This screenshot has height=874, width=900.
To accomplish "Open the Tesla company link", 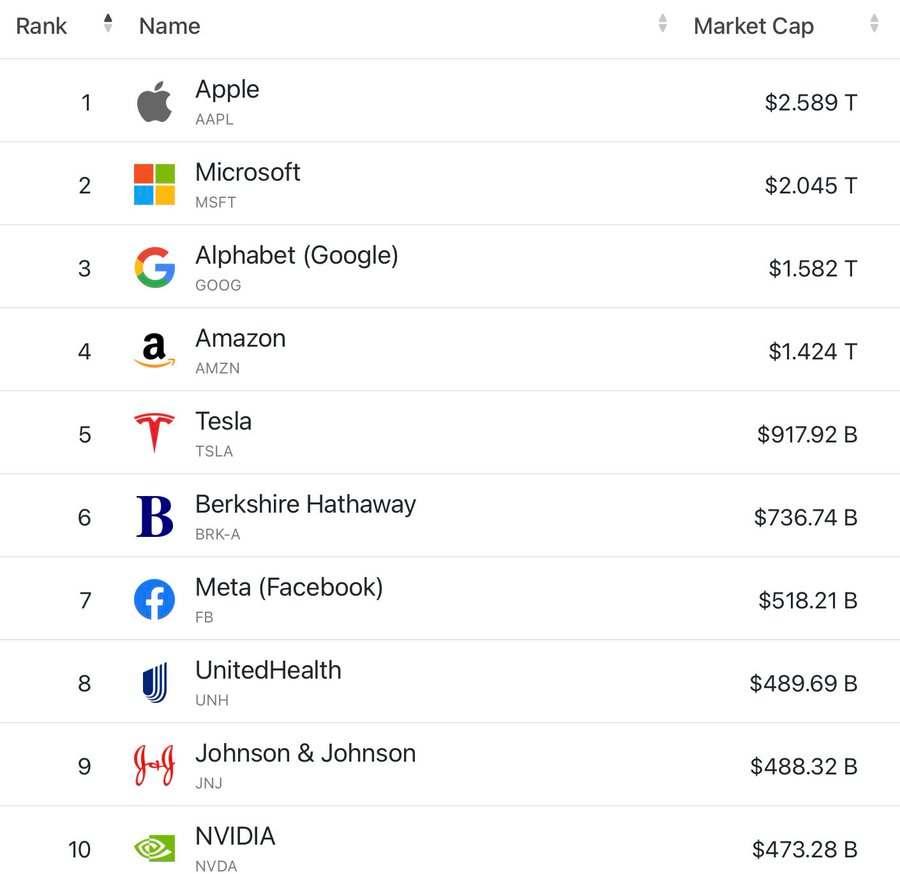I will tap(223, 421).
